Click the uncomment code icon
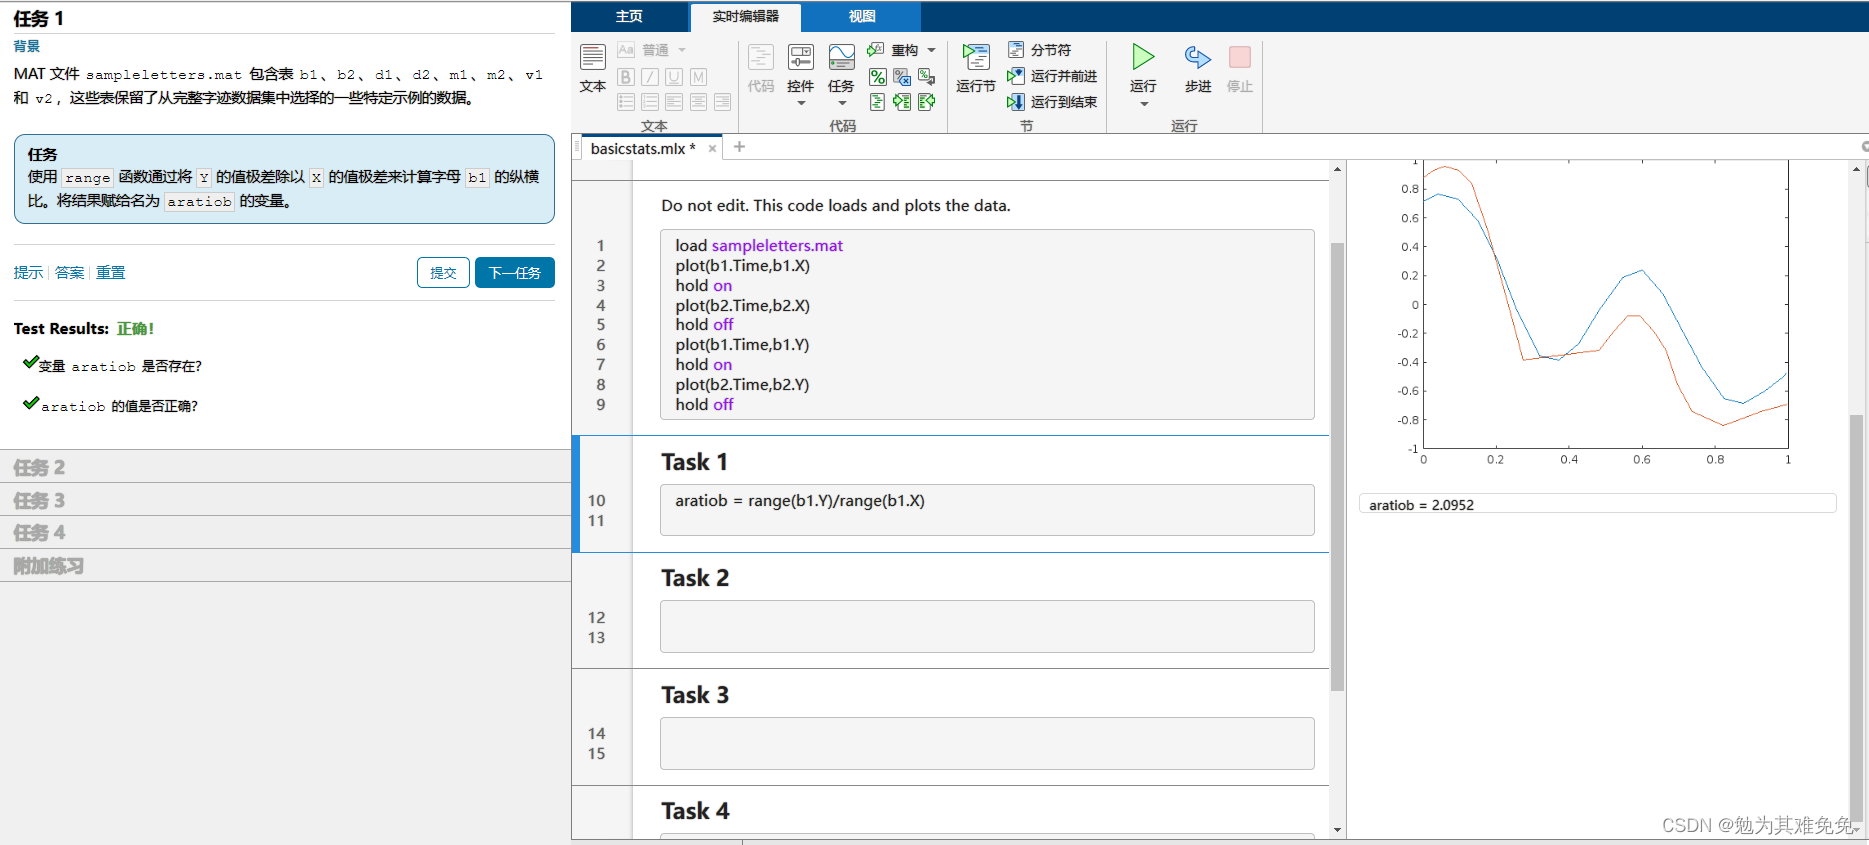The width and height of the screenshot is (1869, 845). tap(902, 77)
